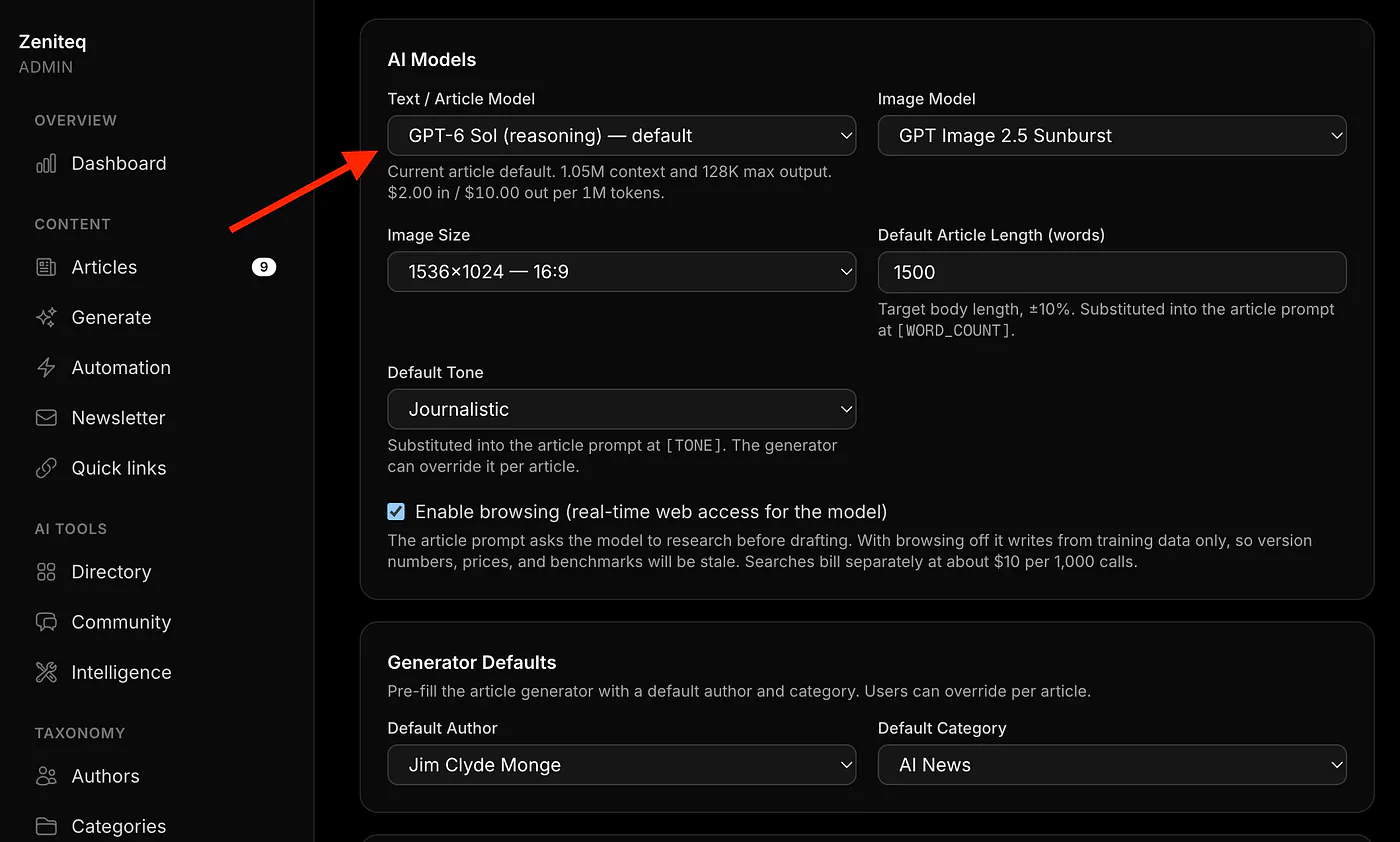Viewport: 1400px width, 842px height.
Task: Click the Generate sparkles icon
Action: [x=46, y=317]
